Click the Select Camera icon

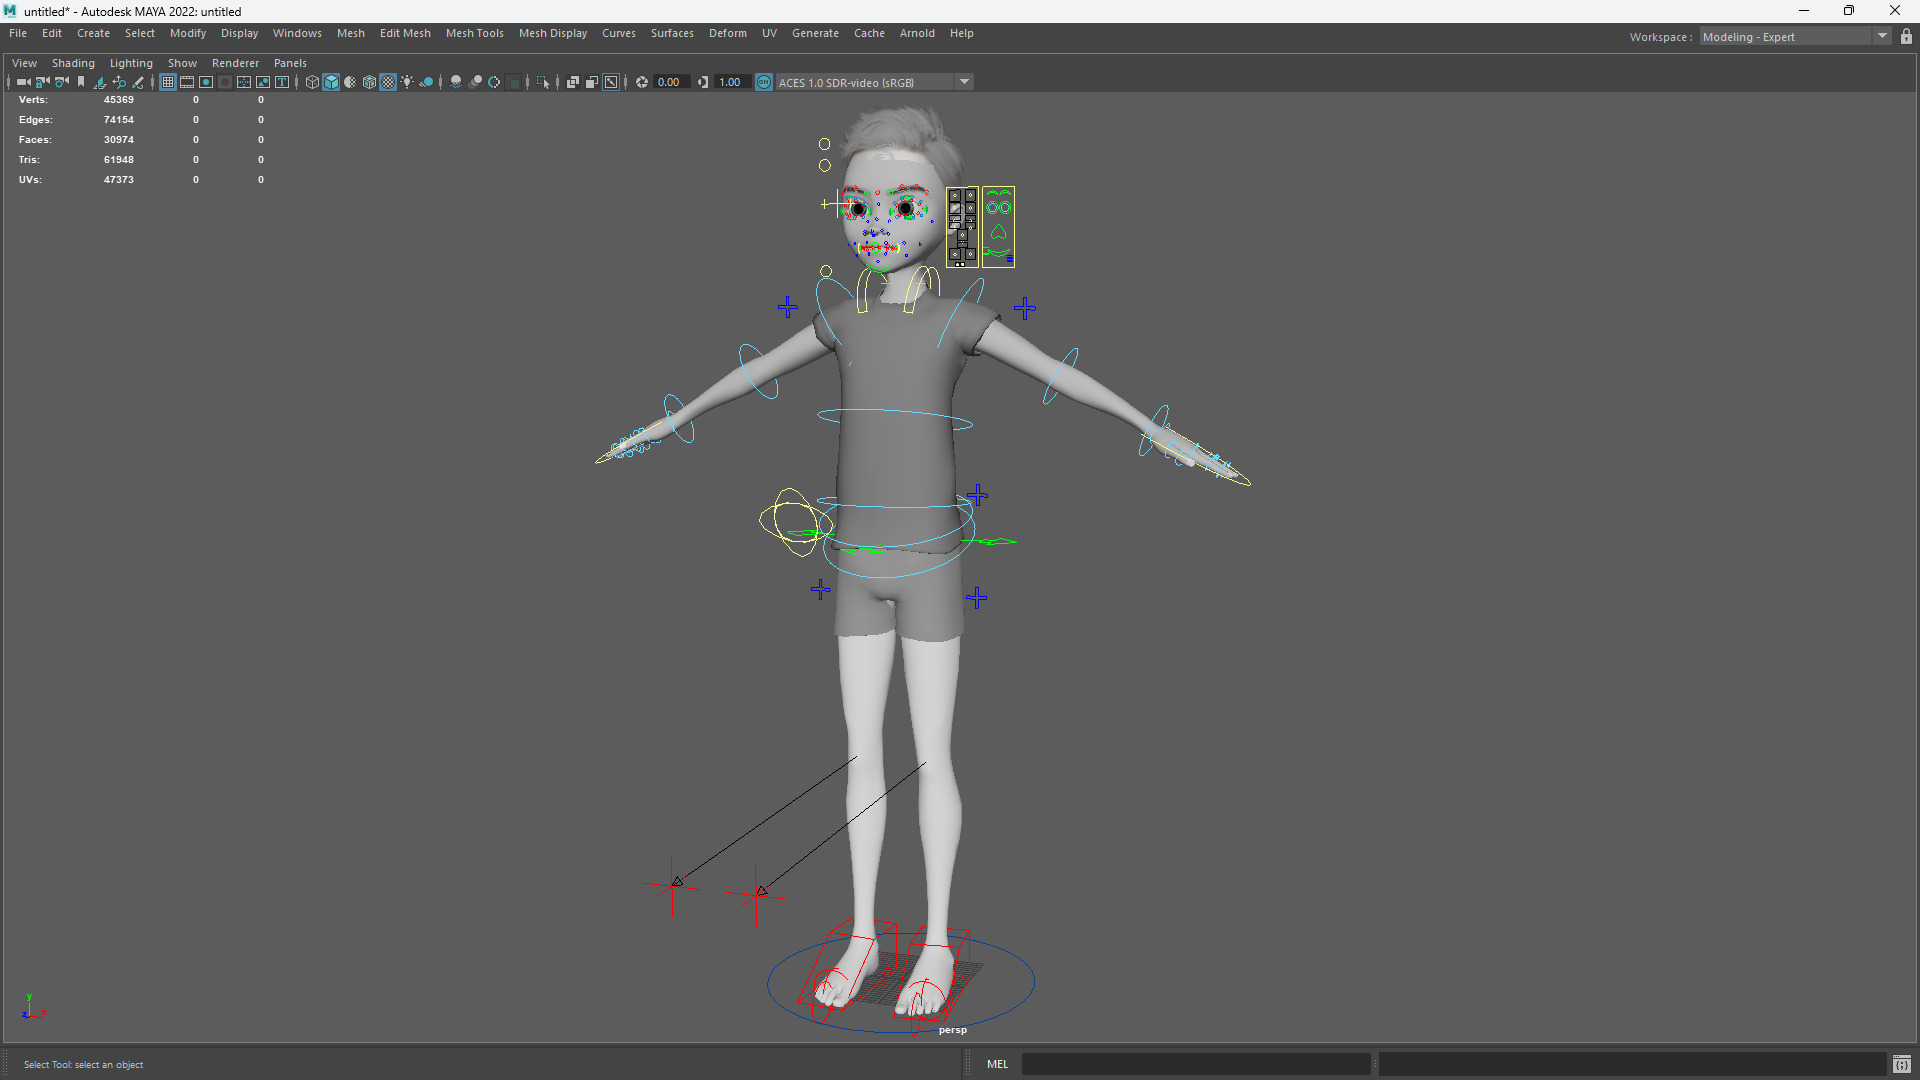[x=23, y=82]
